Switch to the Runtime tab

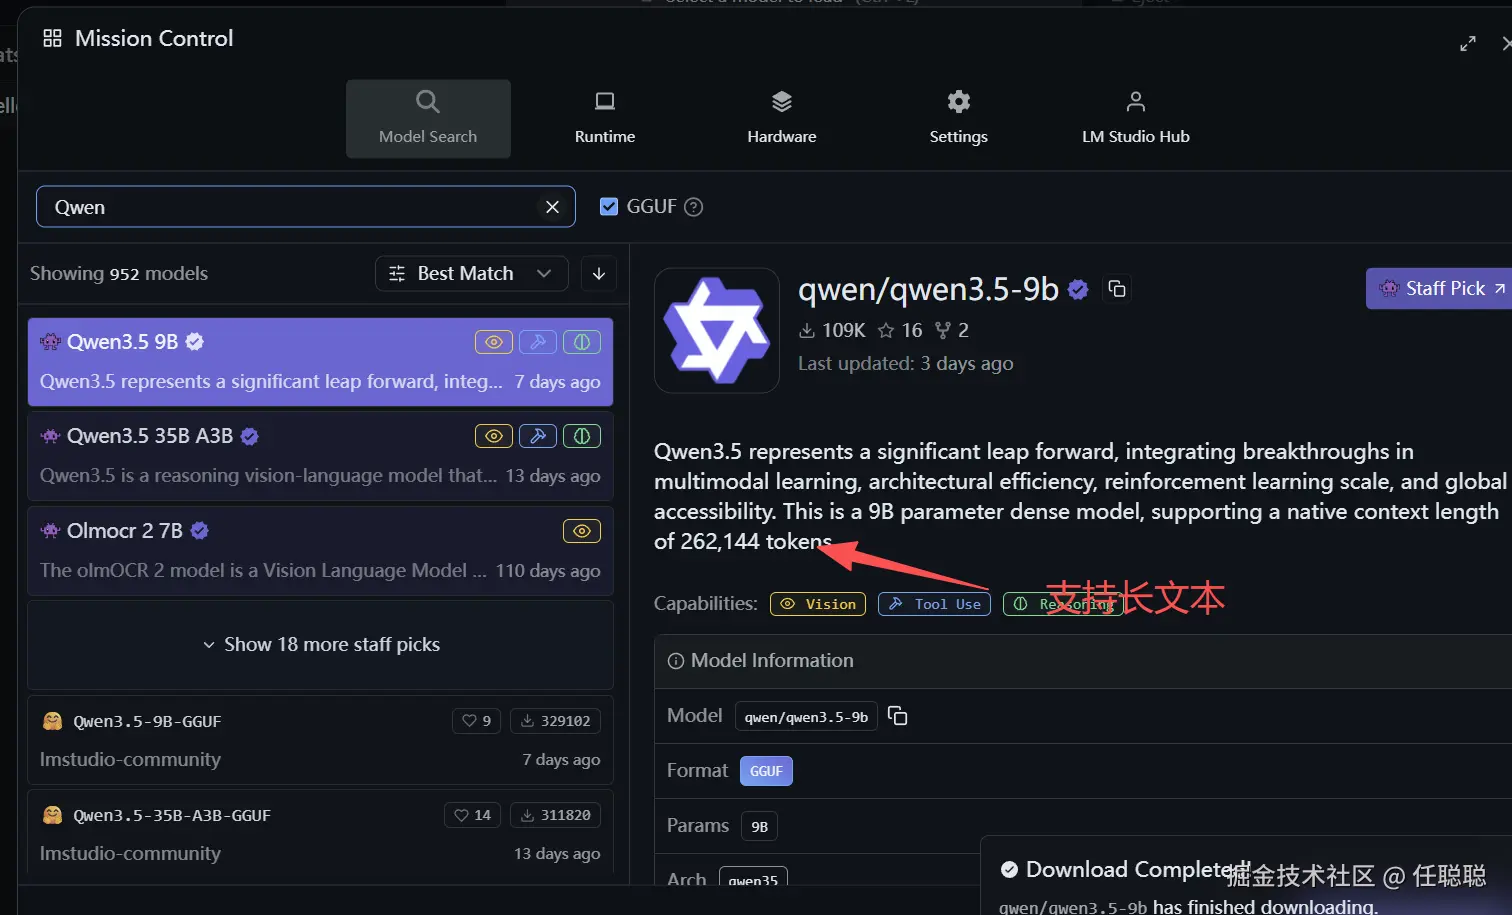pyautogui.click(x=605, y=119)
